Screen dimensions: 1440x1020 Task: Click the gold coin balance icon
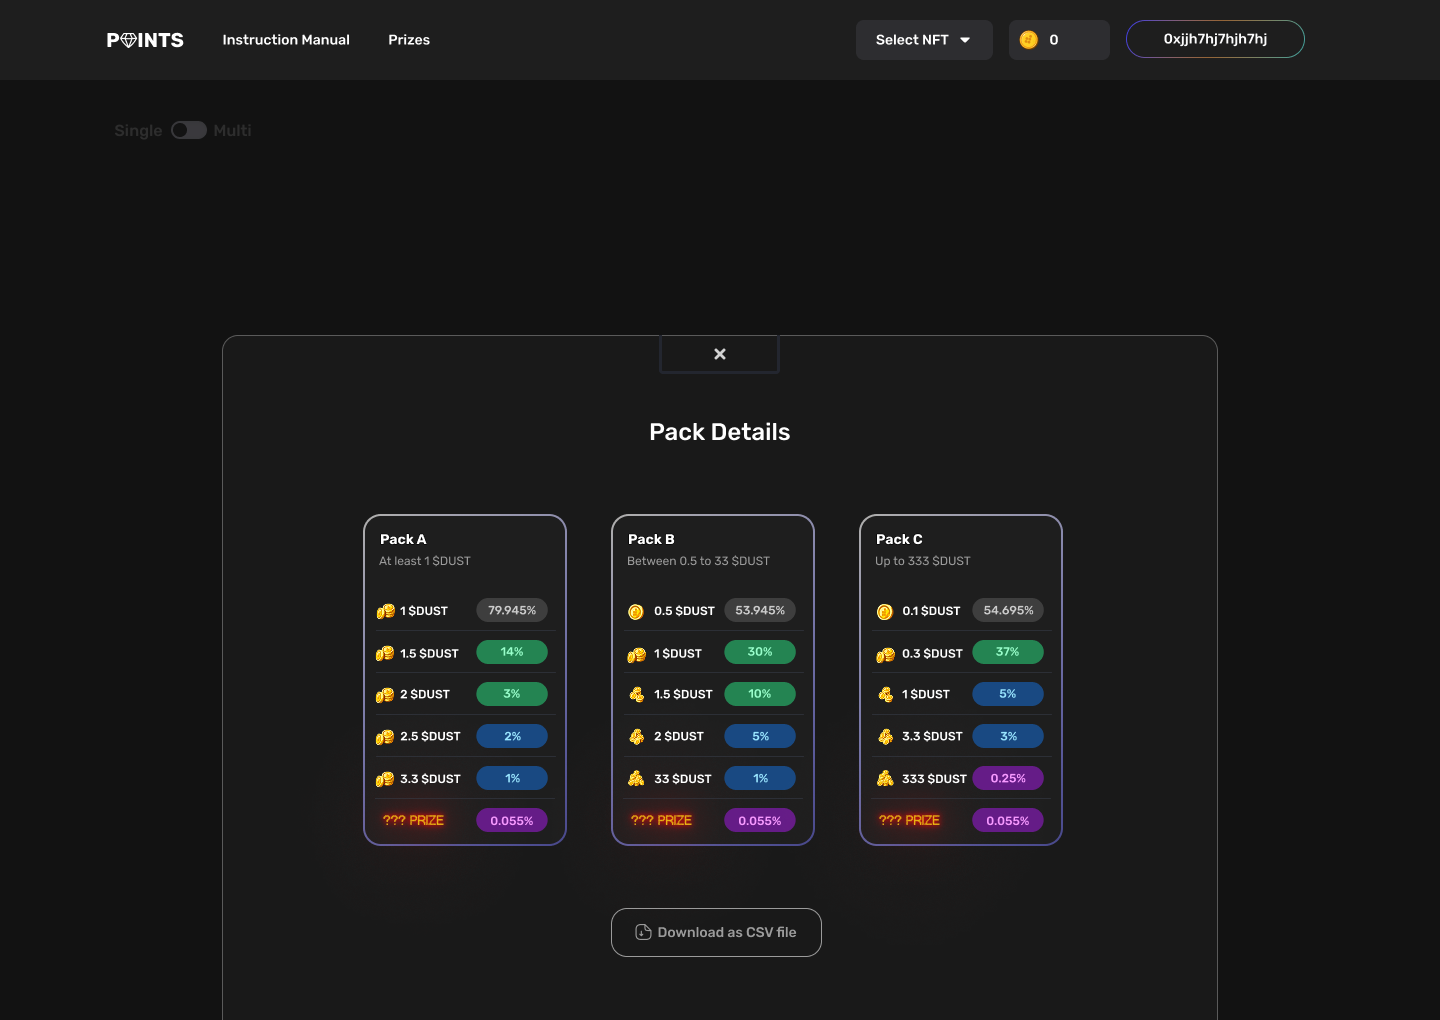[x=1028, y=40]
